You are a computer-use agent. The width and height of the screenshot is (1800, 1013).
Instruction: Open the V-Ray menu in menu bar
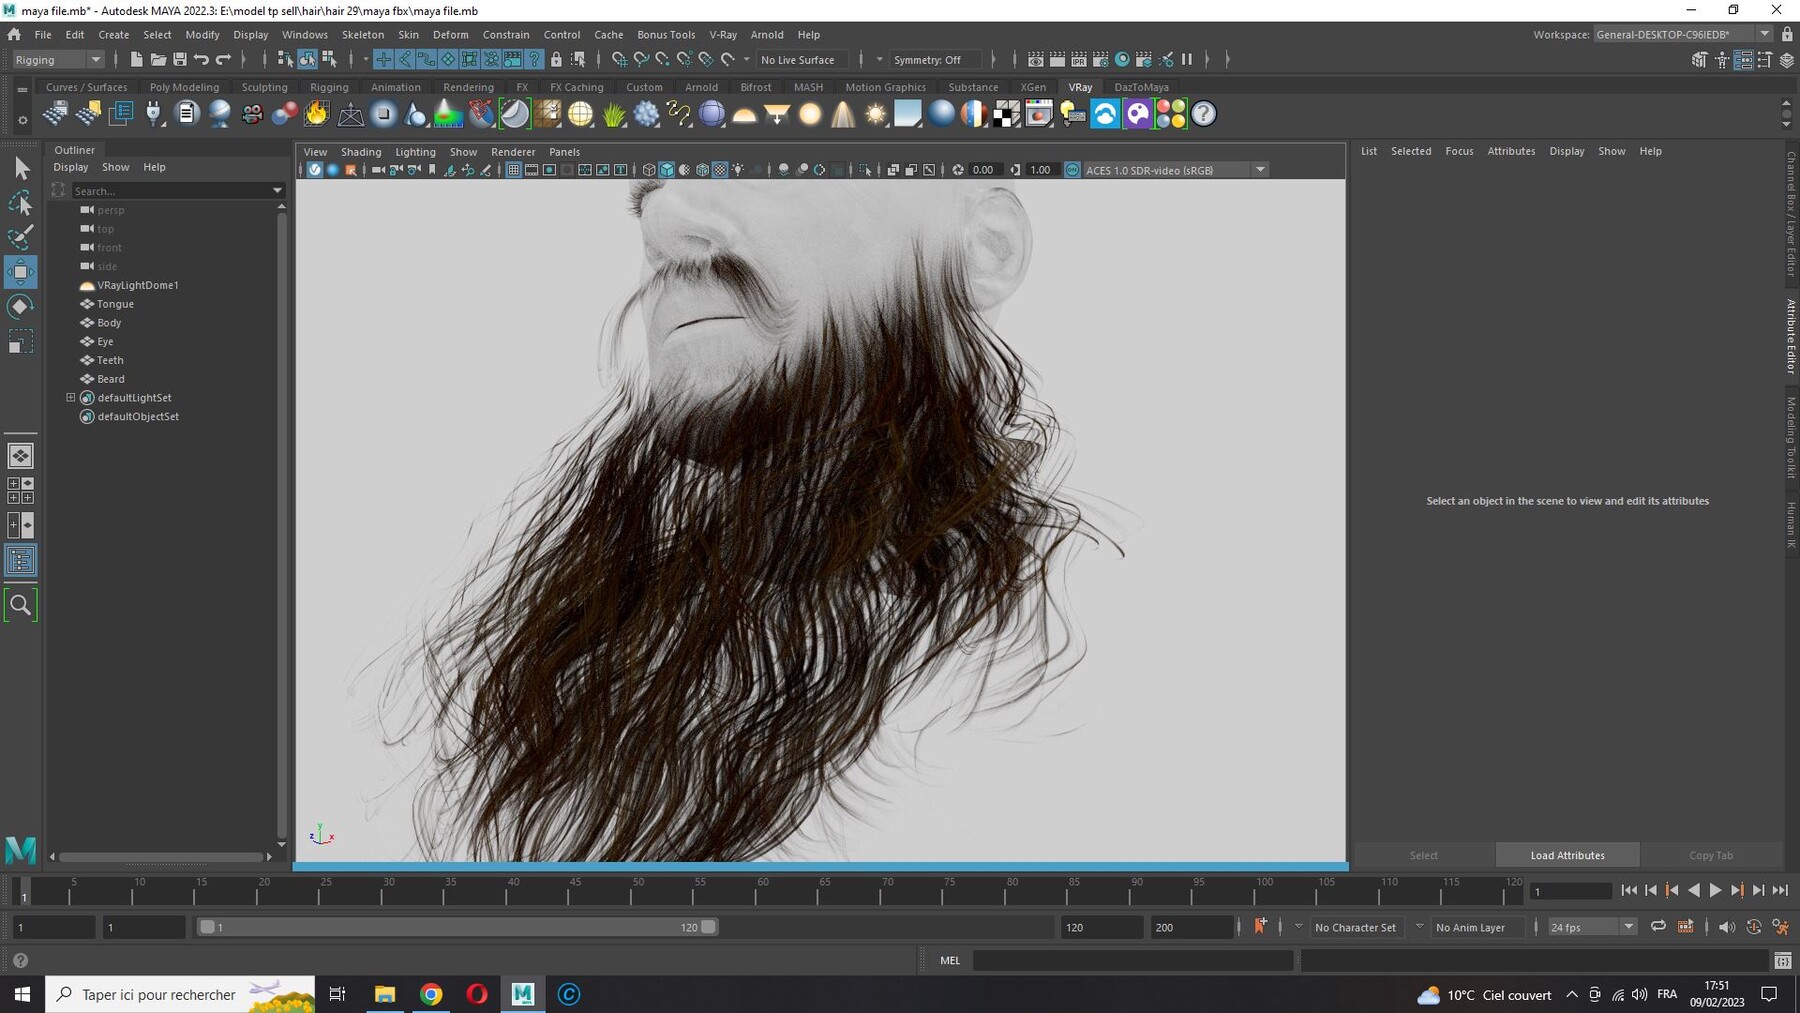coord(723,34)
